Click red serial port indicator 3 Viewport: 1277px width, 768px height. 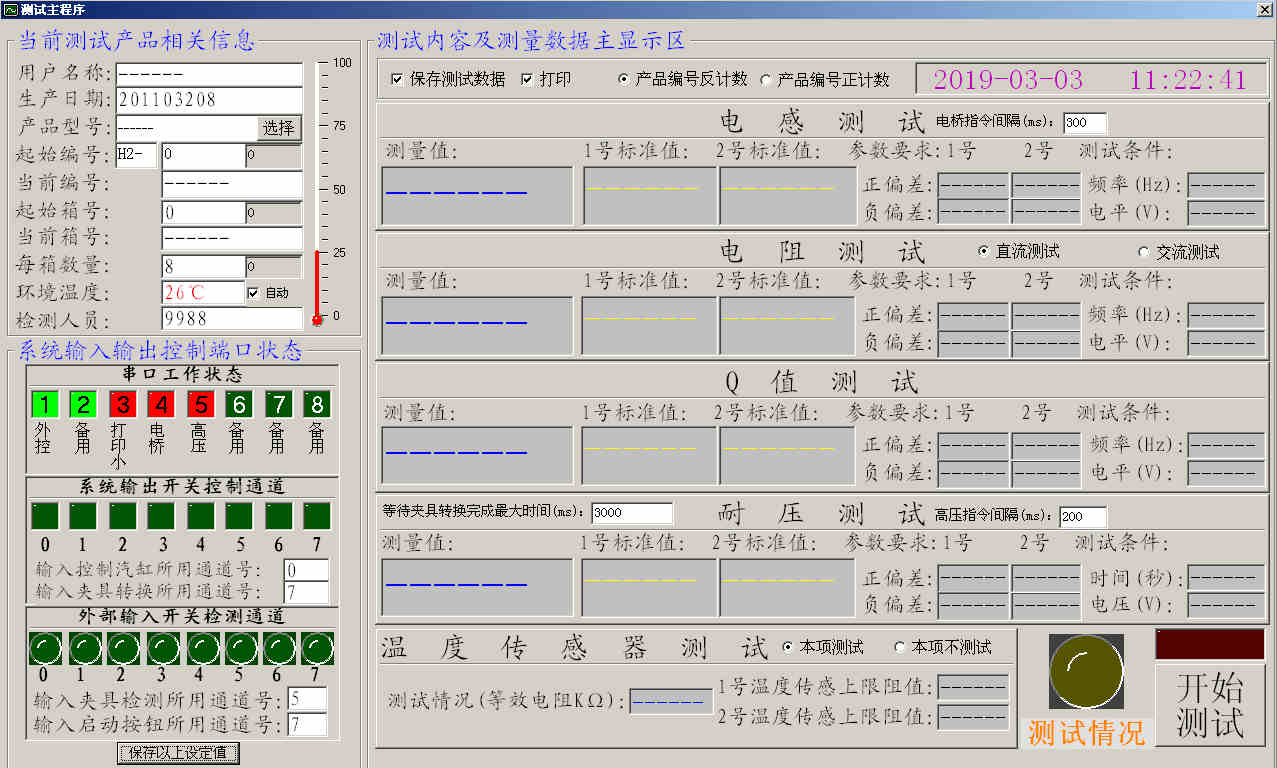tap(122, 404)
